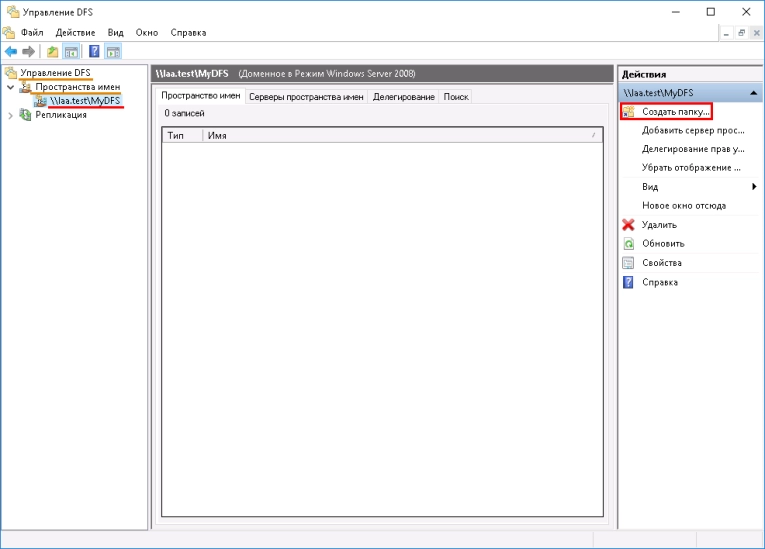765x549 pixels.
Task: Click the Обновить refresh action
Action: [662, 244]
